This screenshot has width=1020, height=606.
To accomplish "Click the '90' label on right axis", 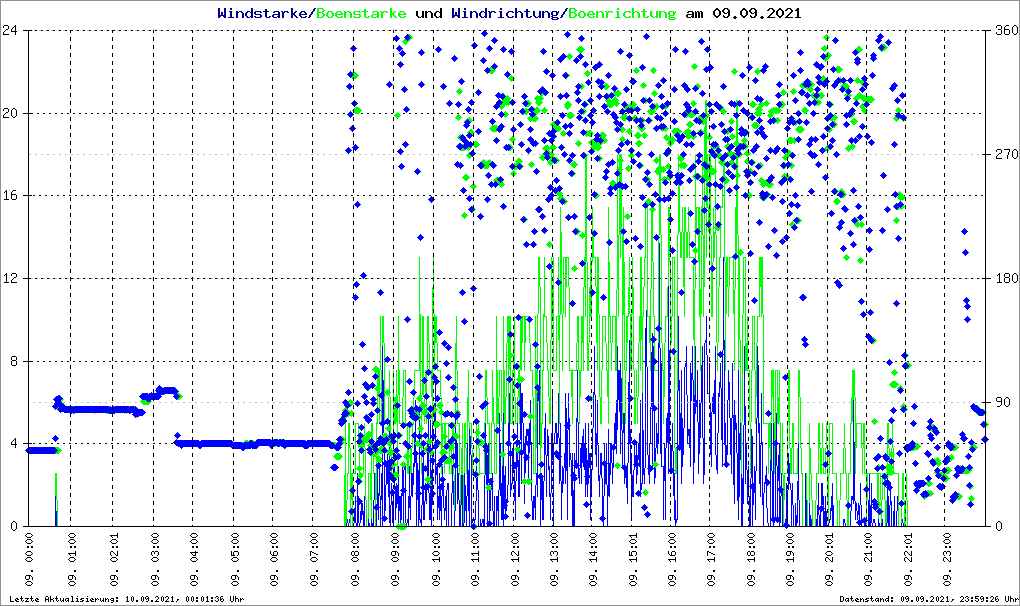I will (x=1002, y=402).
